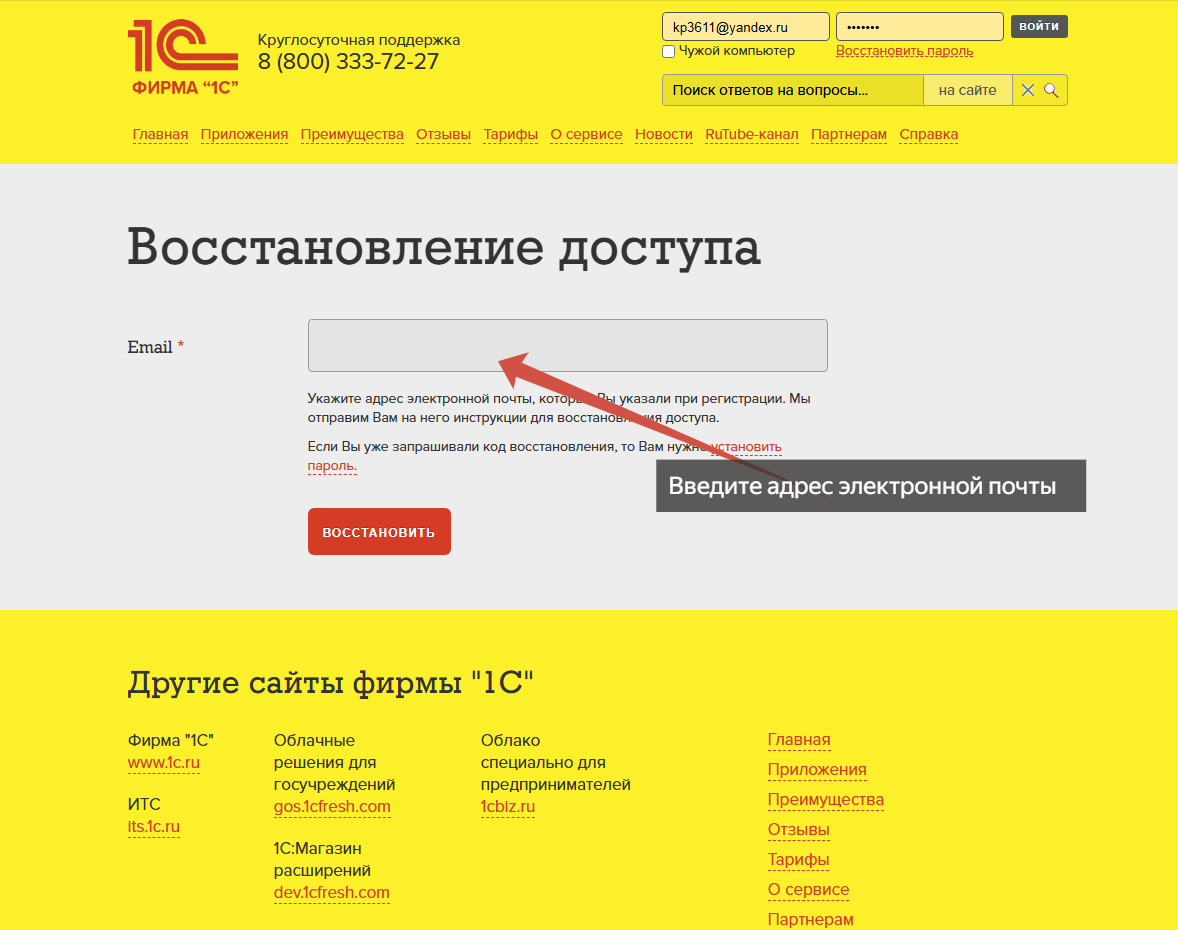Viewport: 1178px width, 930px height.
Task: Clear the search with the X icon
Action: [x=1028, y=90]
